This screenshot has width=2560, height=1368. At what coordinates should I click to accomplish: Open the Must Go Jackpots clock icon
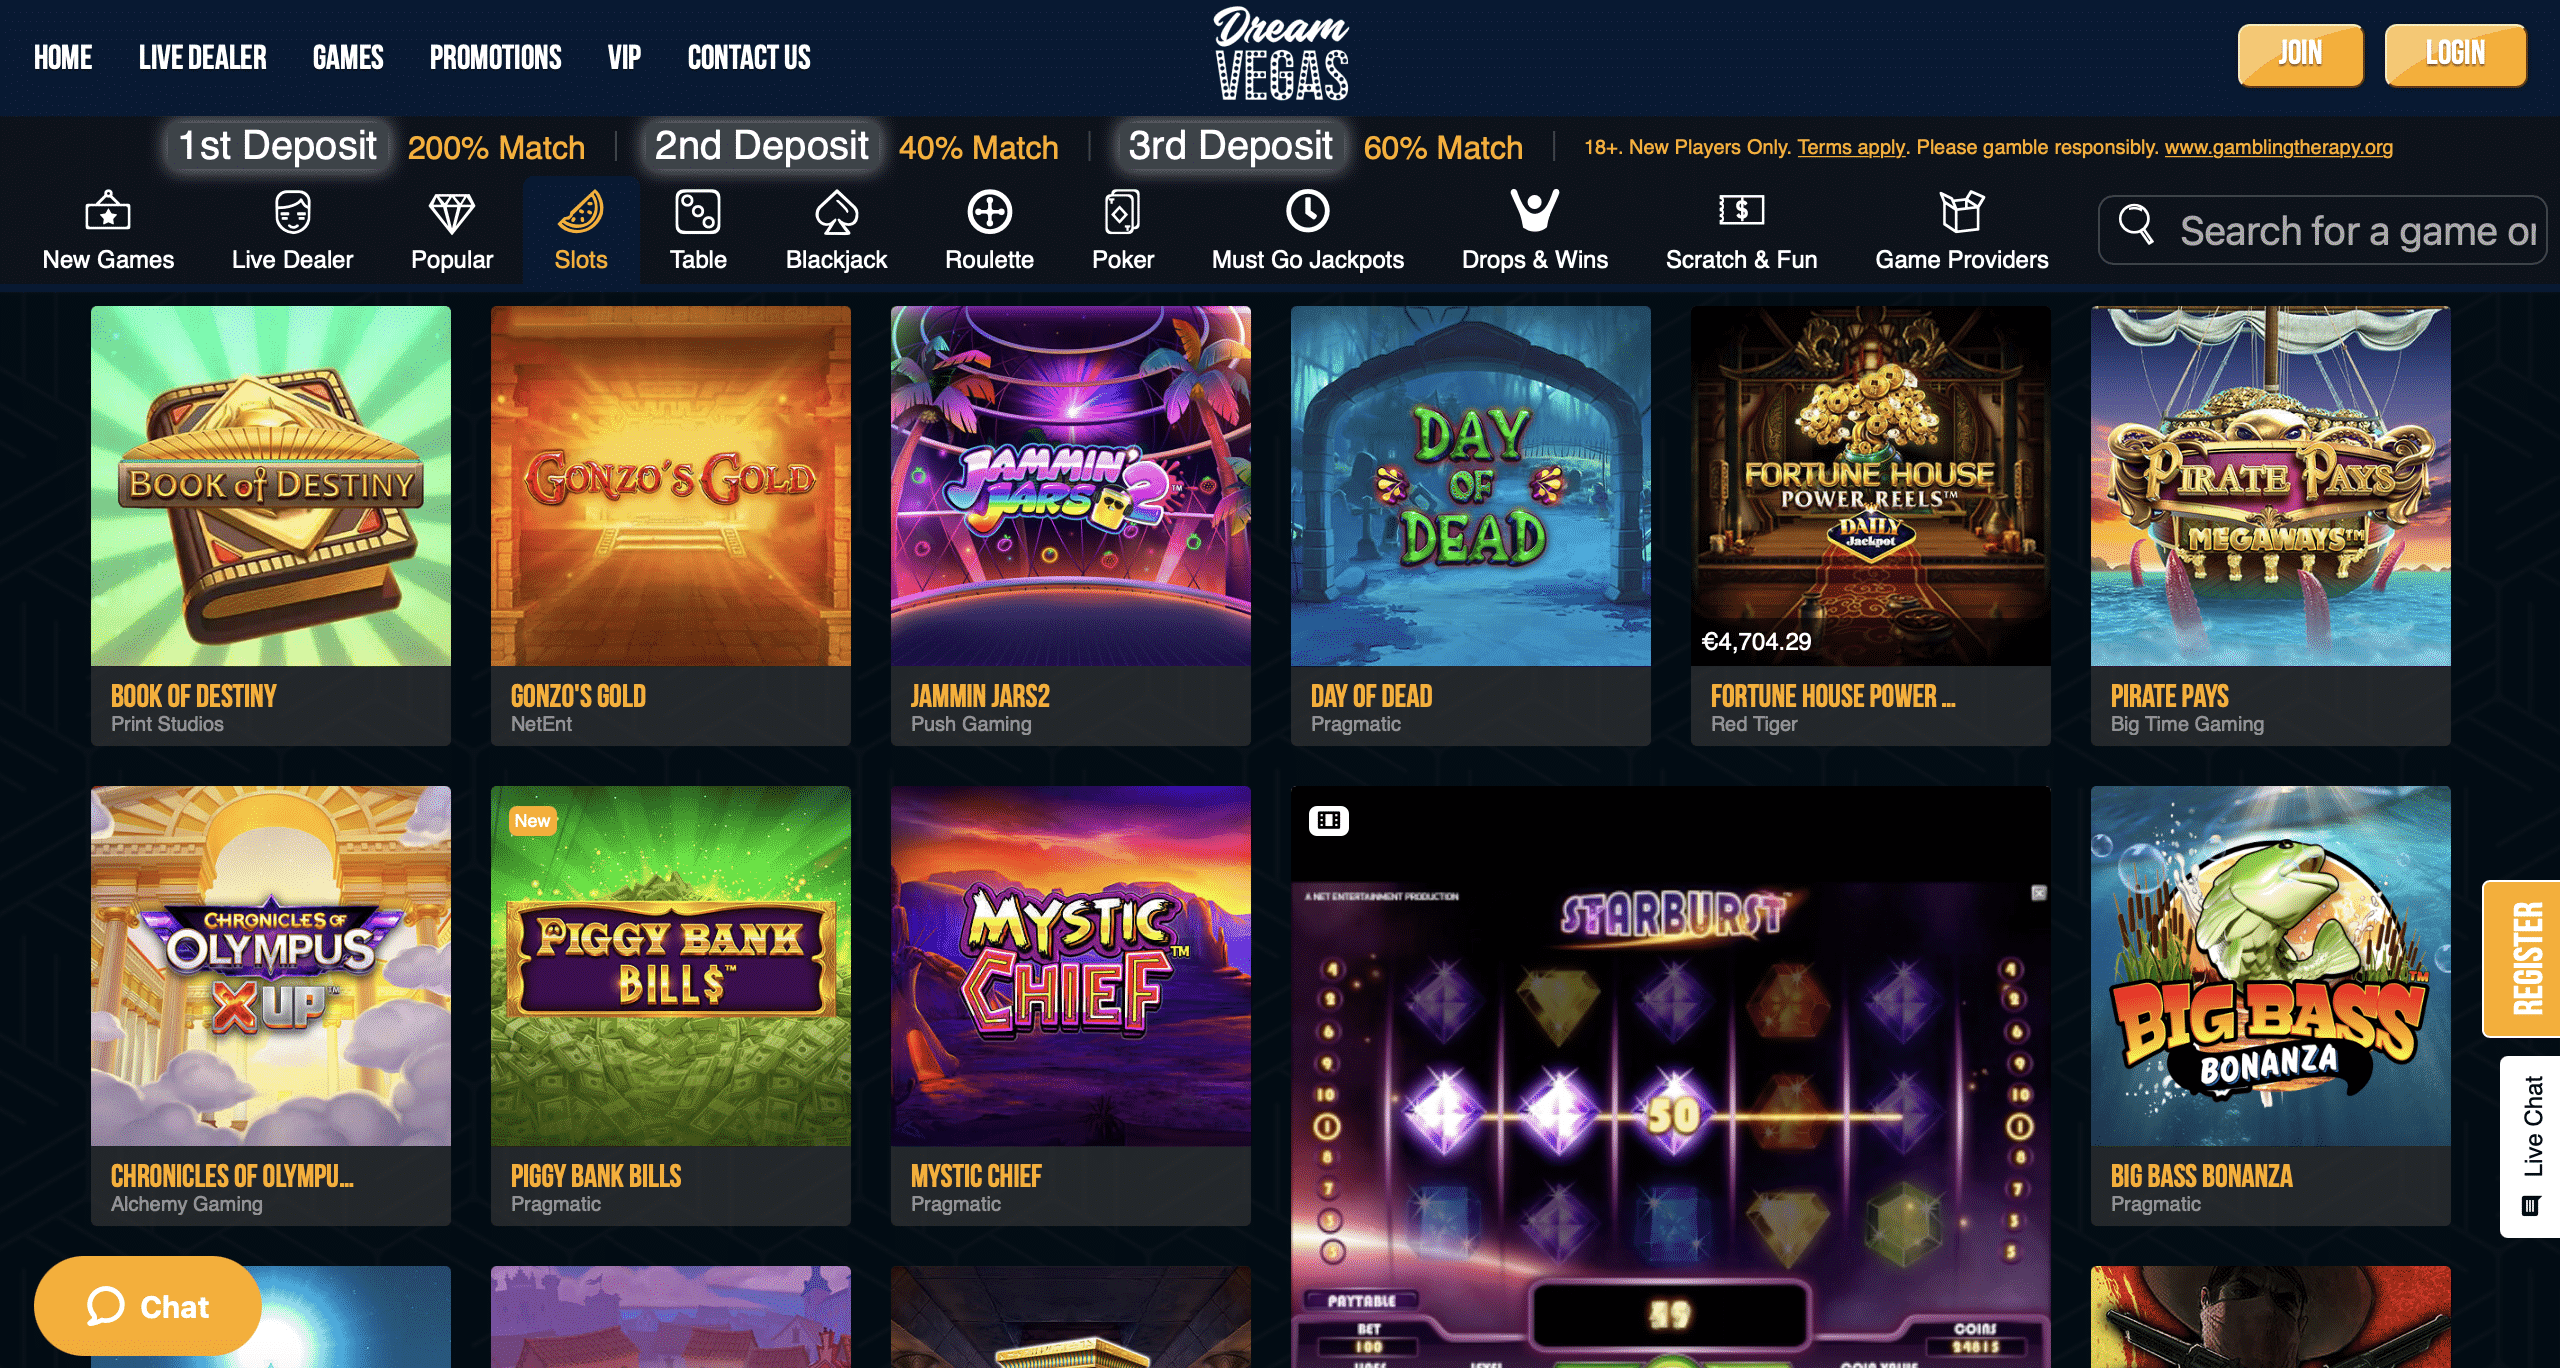pyautogui.click(x=1307, y=211)
